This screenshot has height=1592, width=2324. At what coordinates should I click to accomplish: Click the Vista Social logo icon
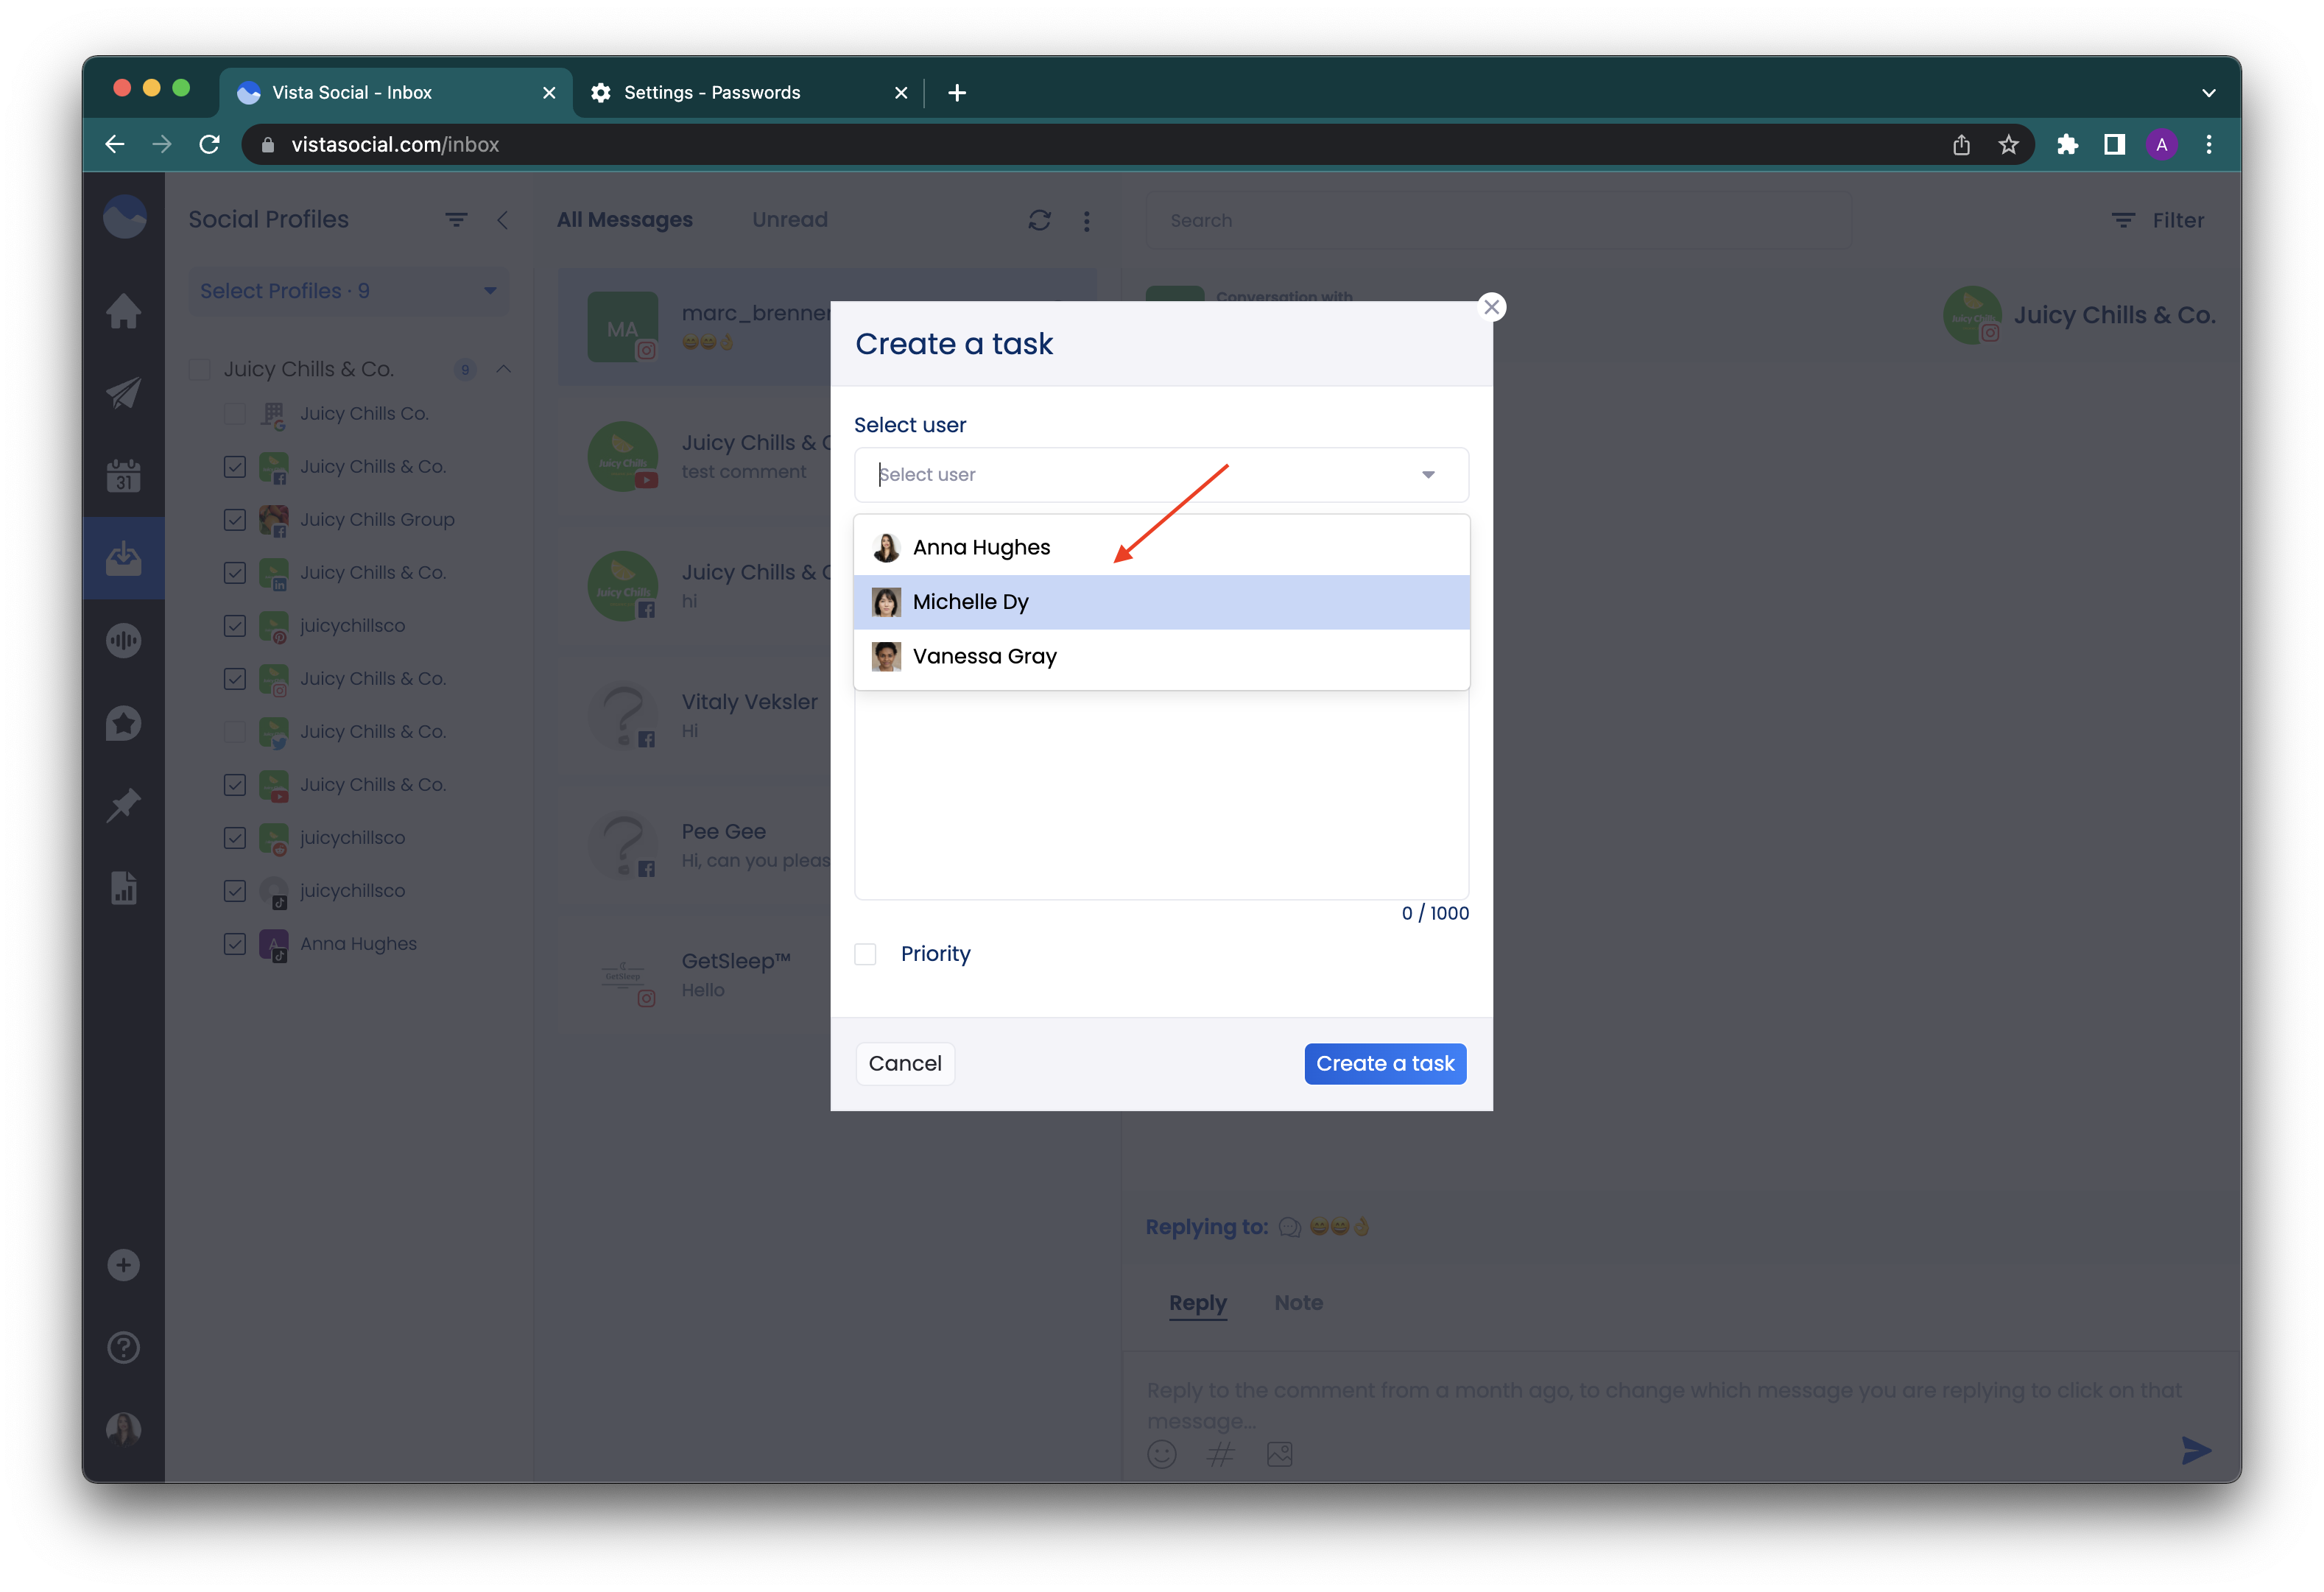[x=125, y=217]
